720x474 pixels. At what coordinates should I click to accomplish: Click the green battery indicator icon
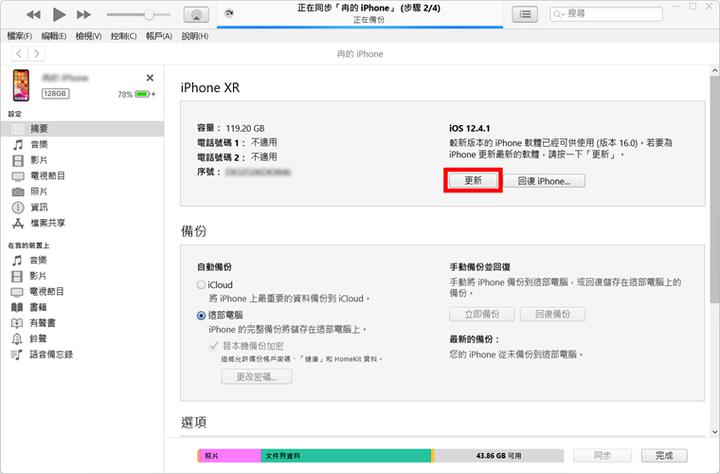click(x=142, y=94)
